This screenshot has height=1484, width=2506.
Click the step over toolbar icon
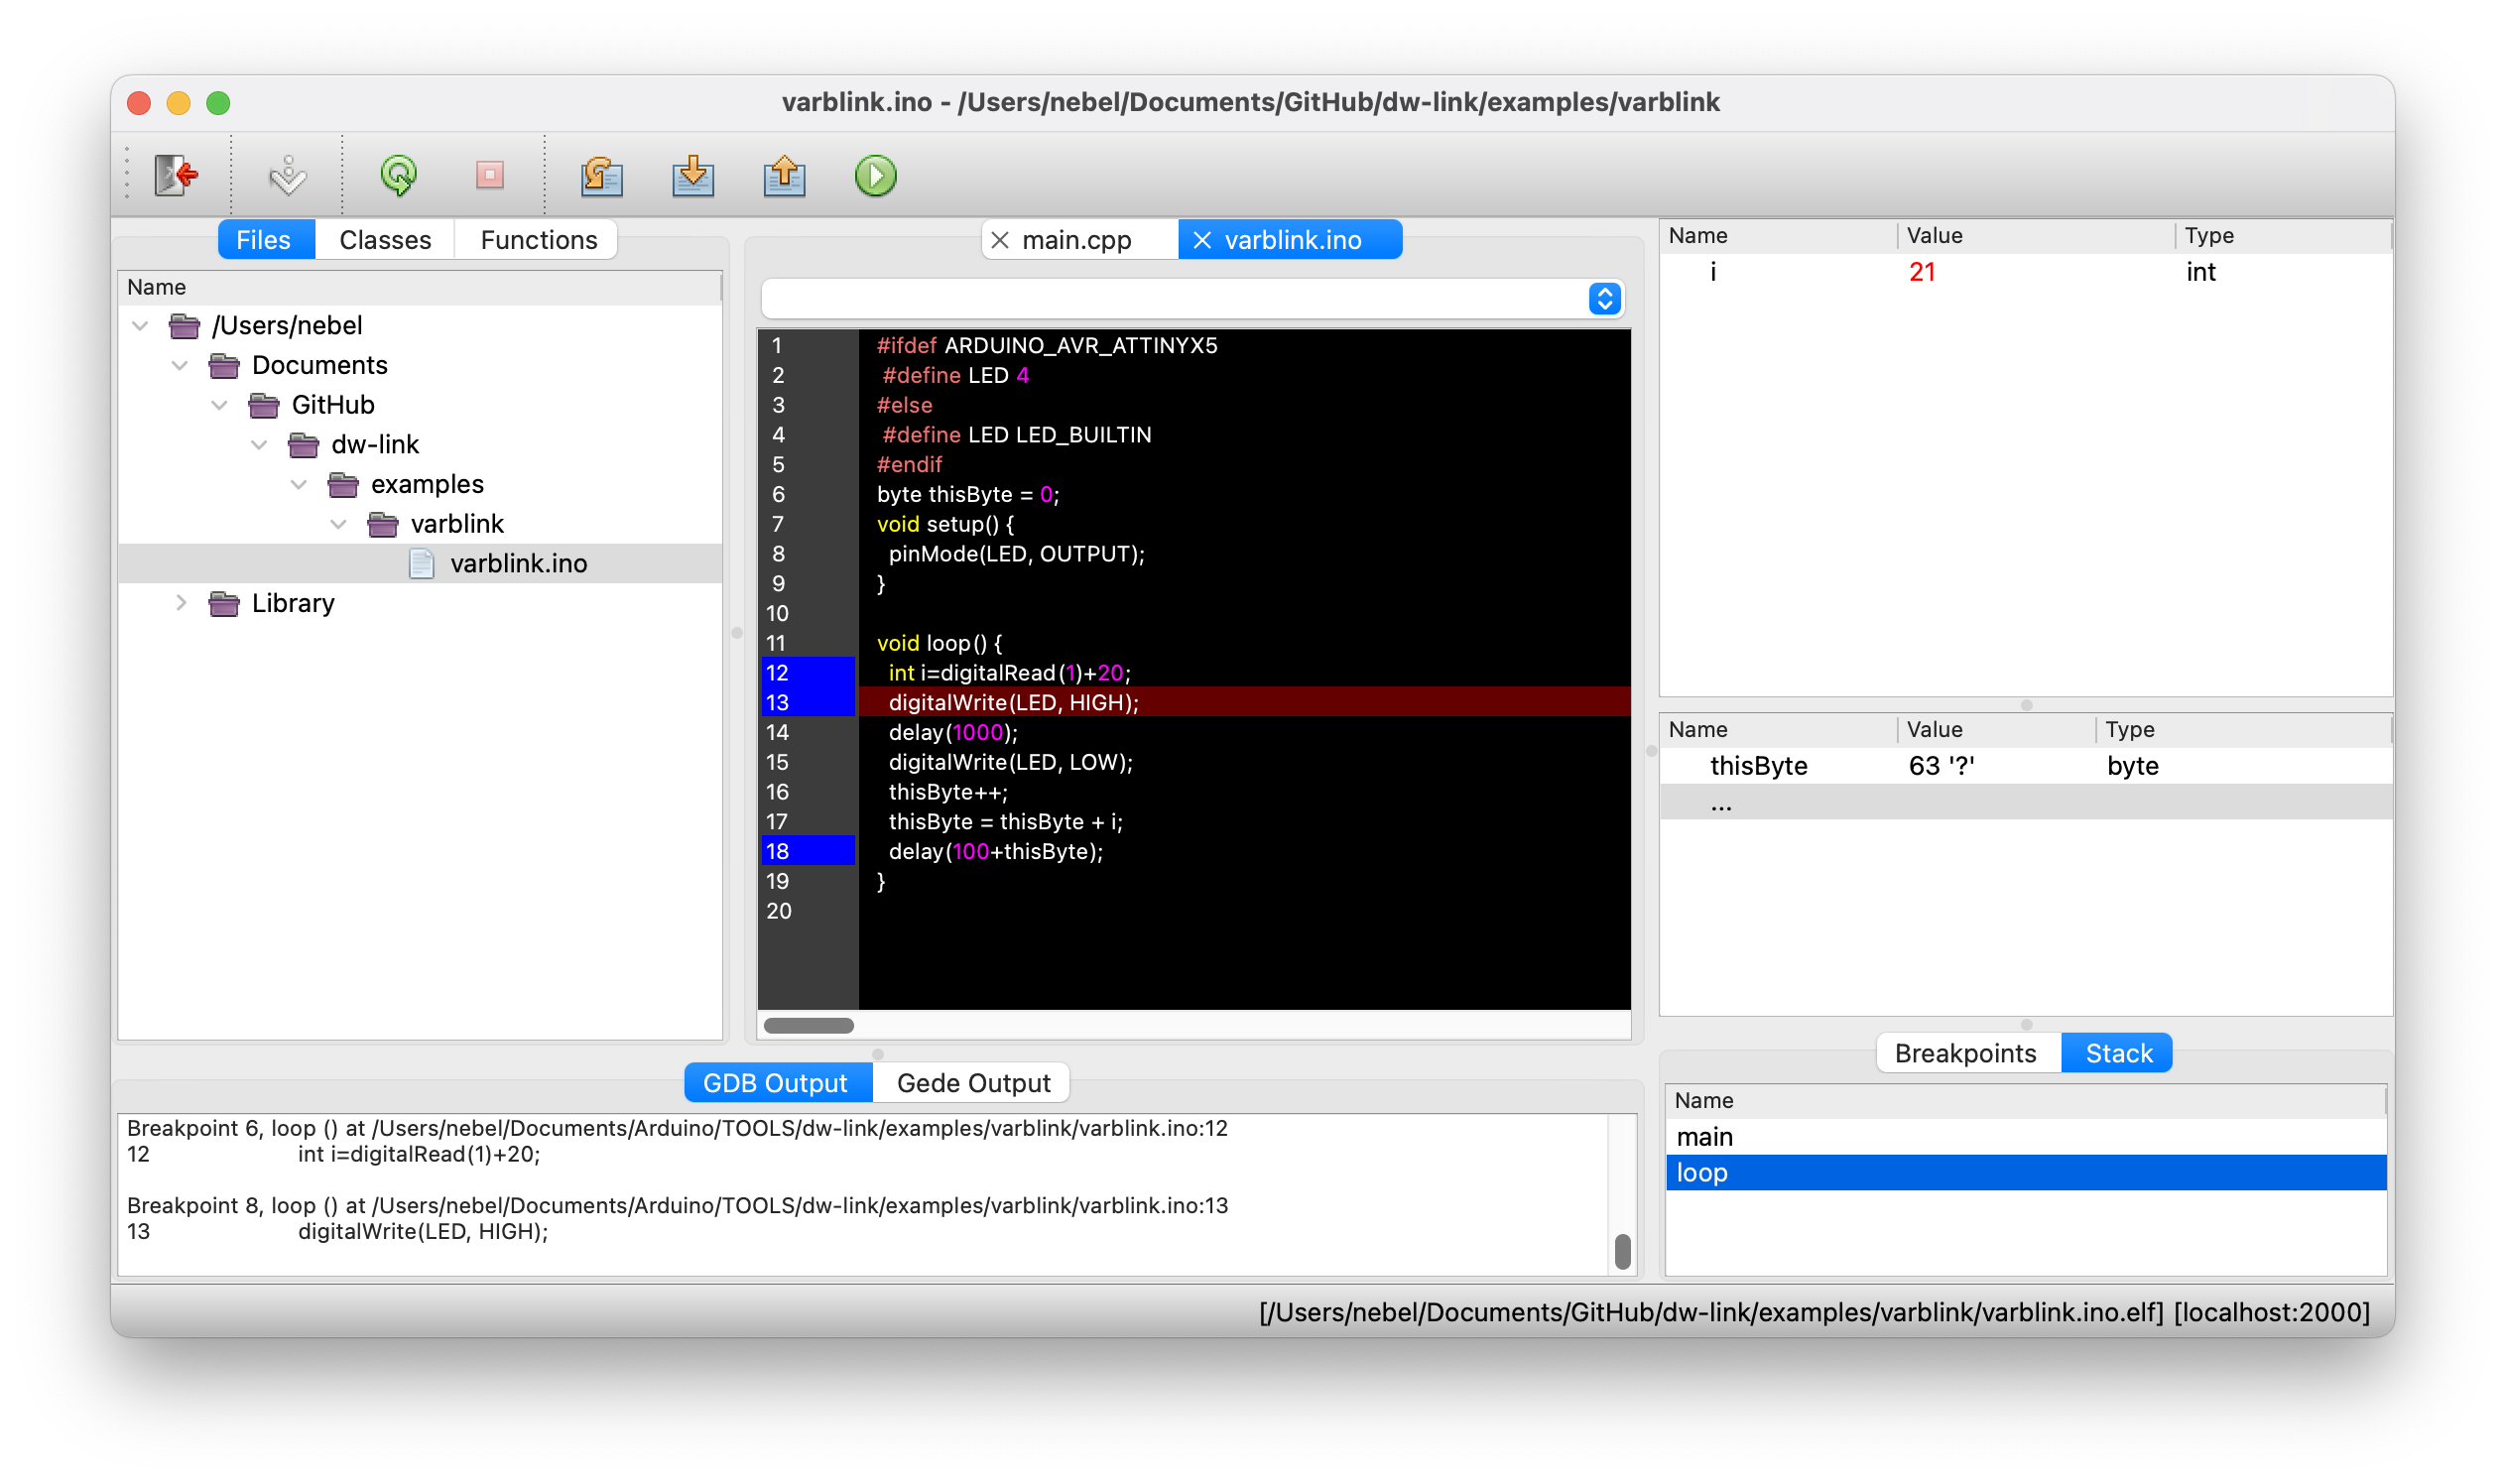pos(601,176)
